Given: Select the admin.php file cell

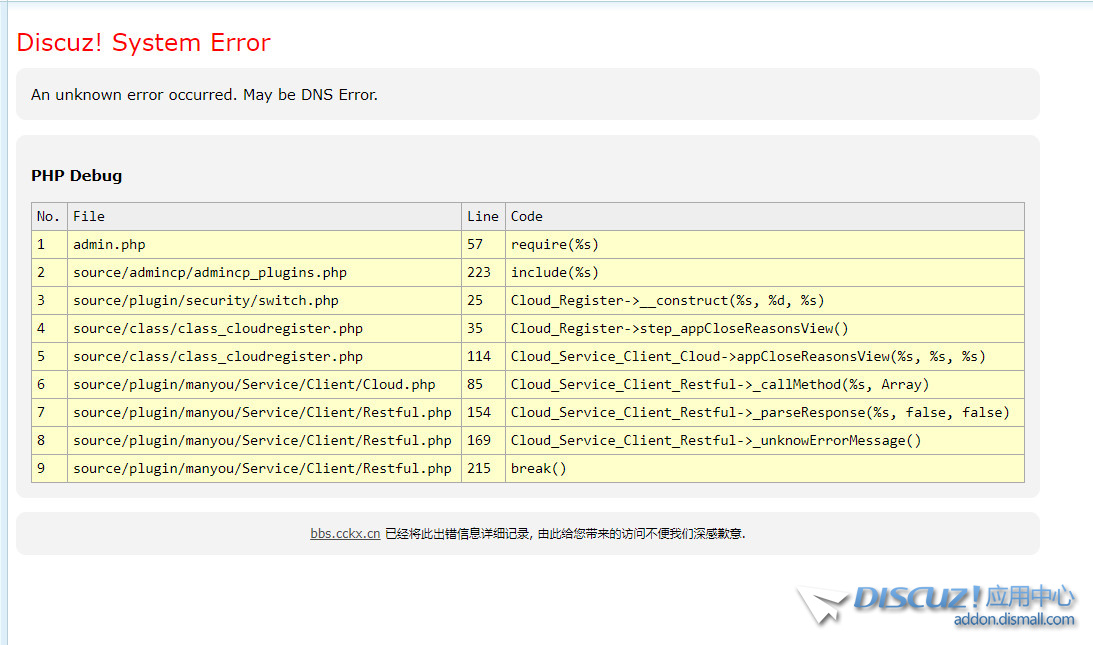Looking at the screenshot, I should coord(109,244).
